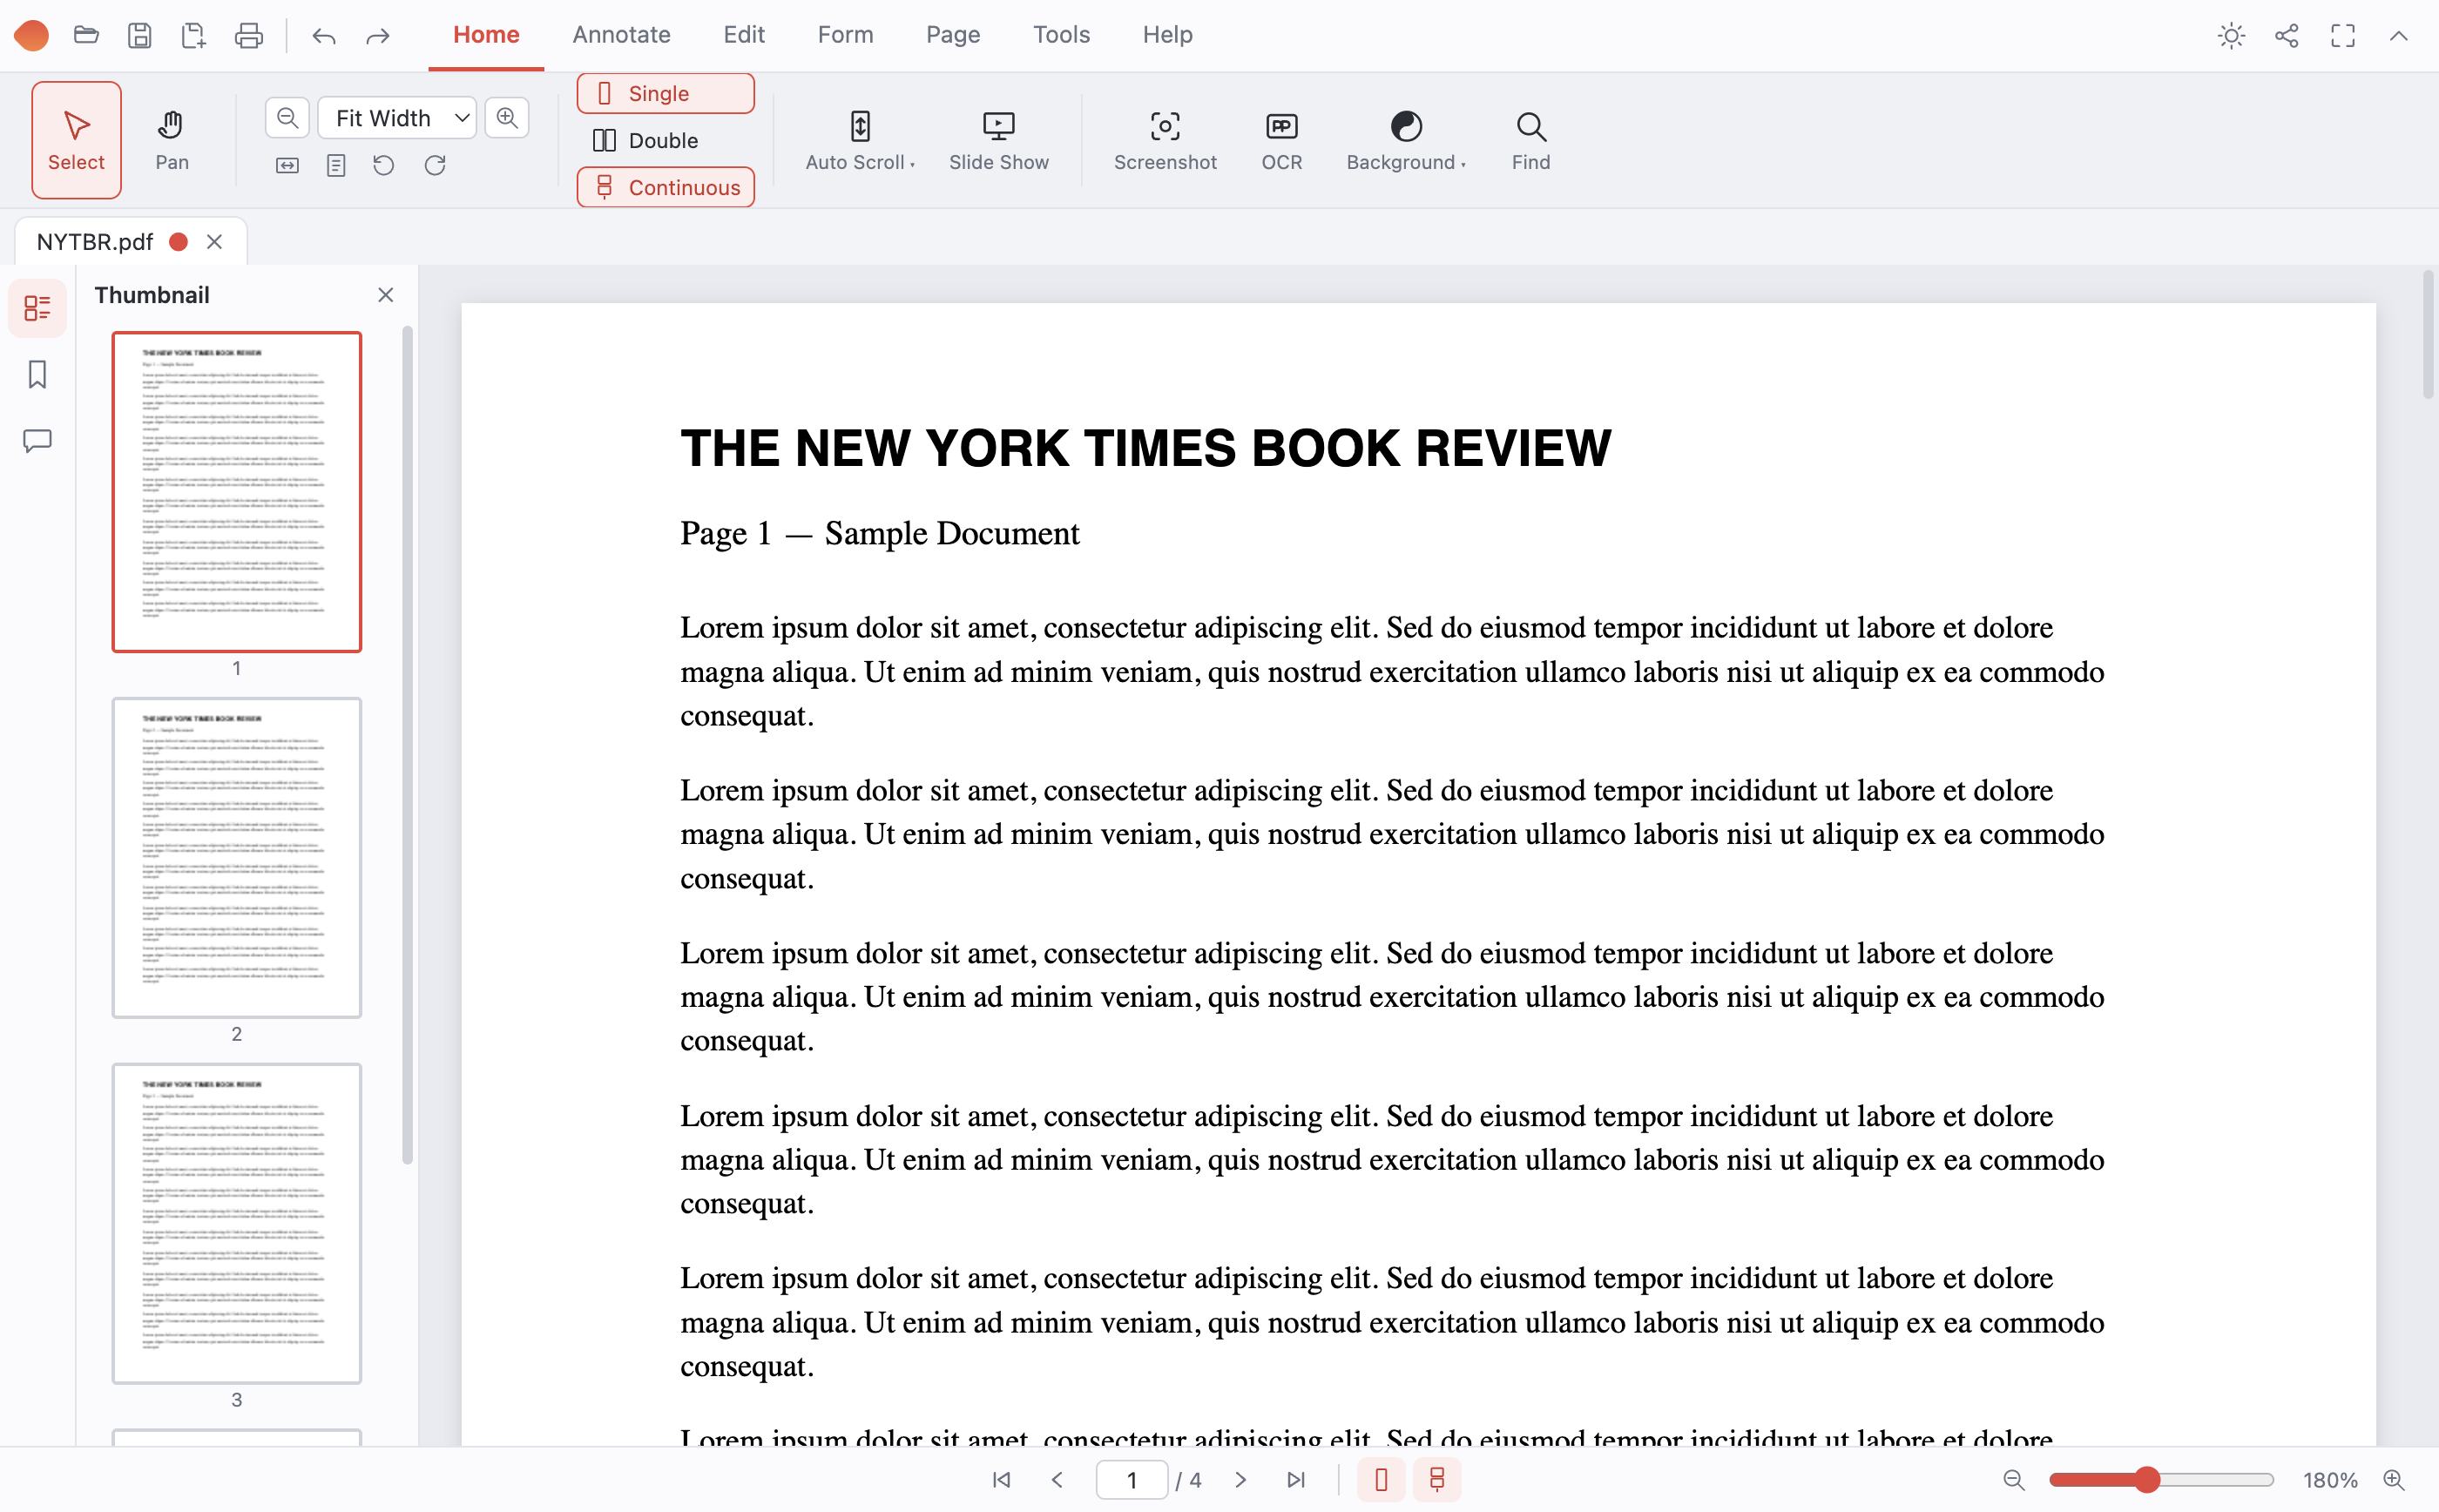Open the Bookmarks sidebar panel
This screenshot has width=2439, height=1512.
37,375
